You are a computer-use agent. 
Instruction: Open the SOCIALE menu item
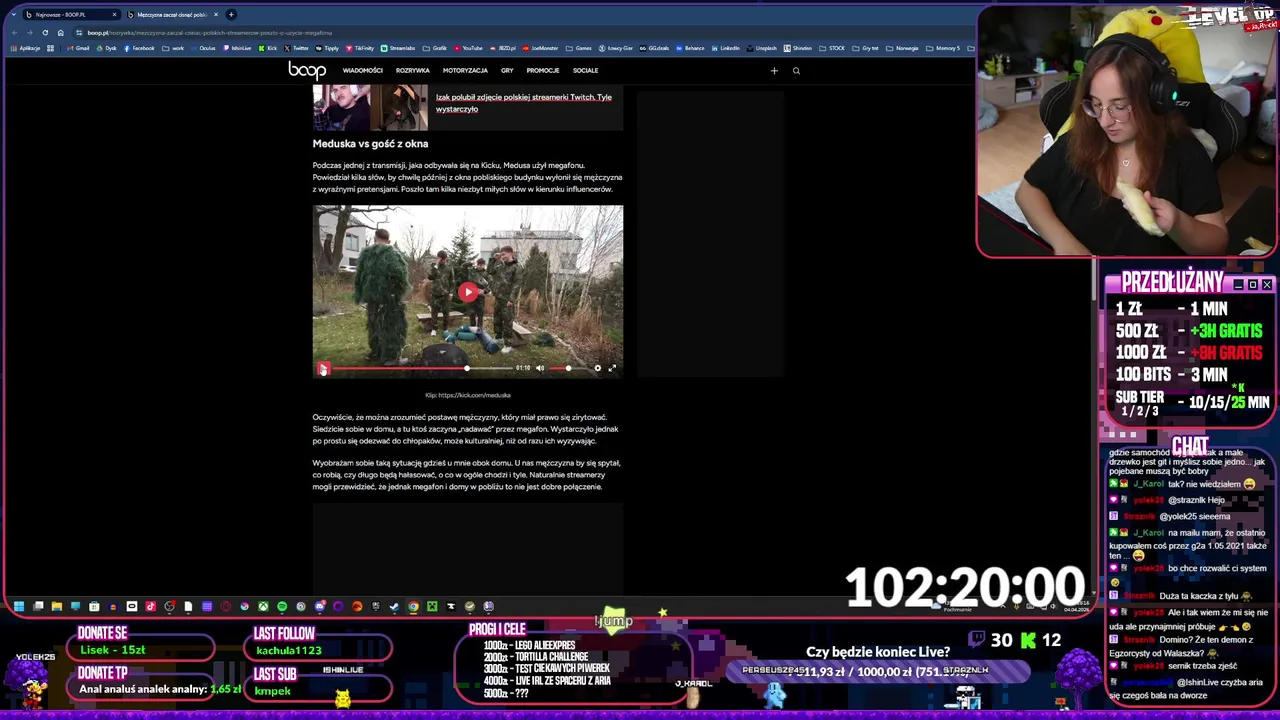[585, 70]
